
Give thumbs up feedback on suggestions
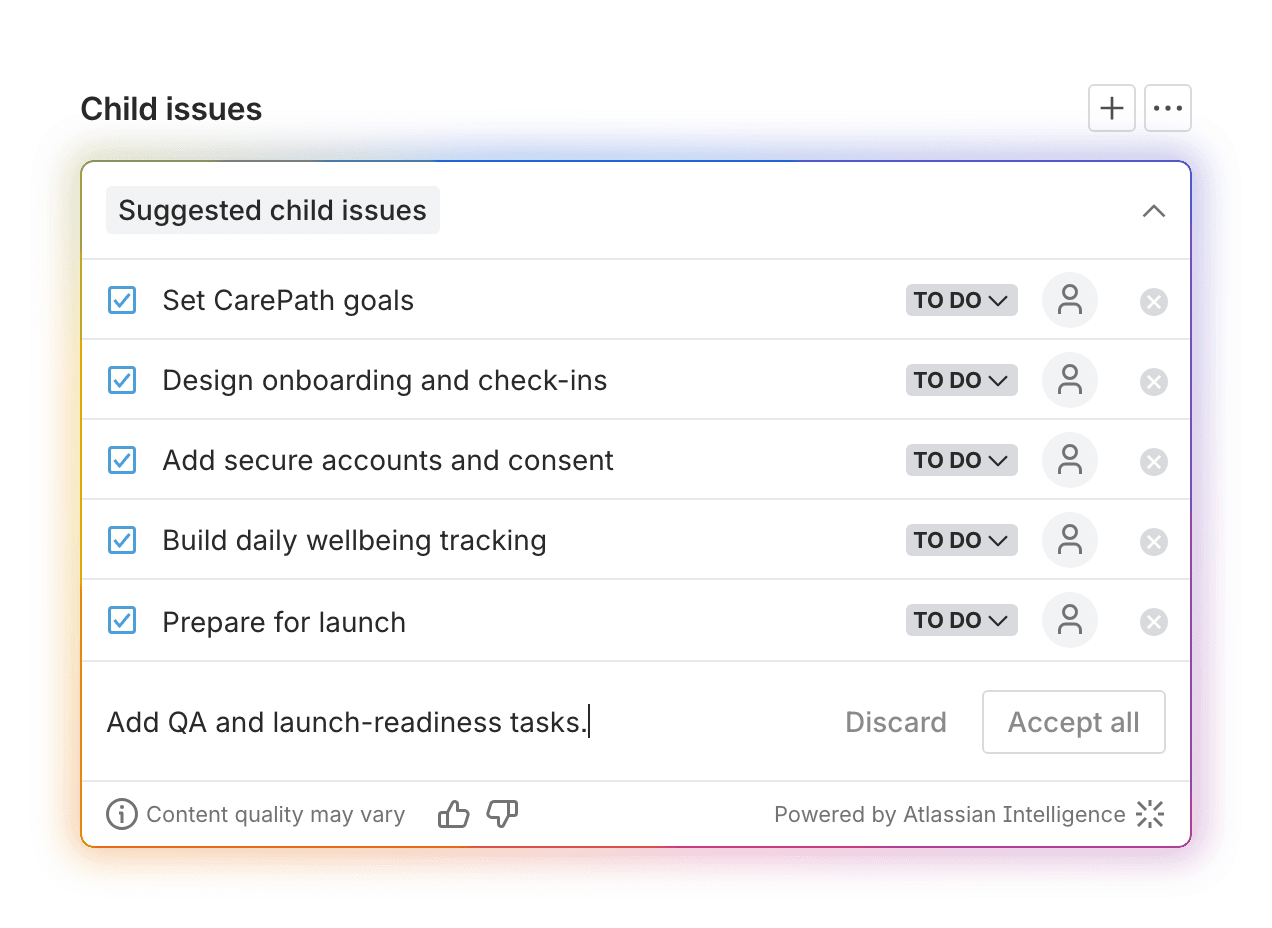454,815
